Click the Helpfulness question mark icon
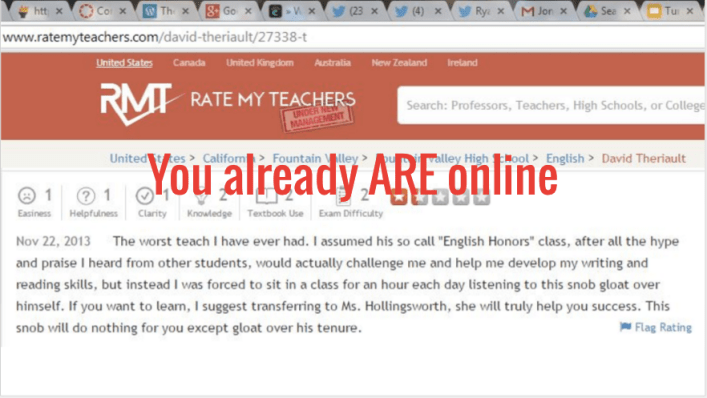The height and width of the screenshot is (398, 707). click(86, 196)
